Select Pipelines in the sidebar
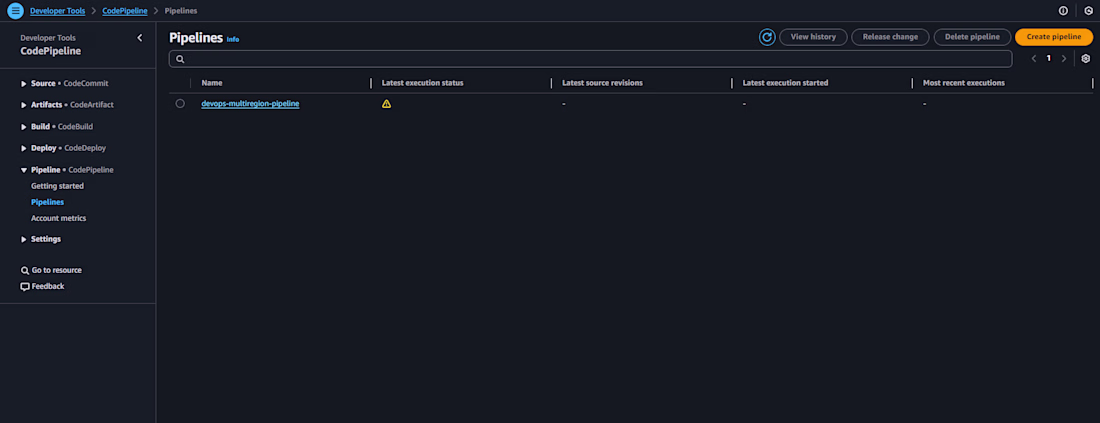This screenshot has height=423, width=1100. pyautogui.click(x=48, y=202)
